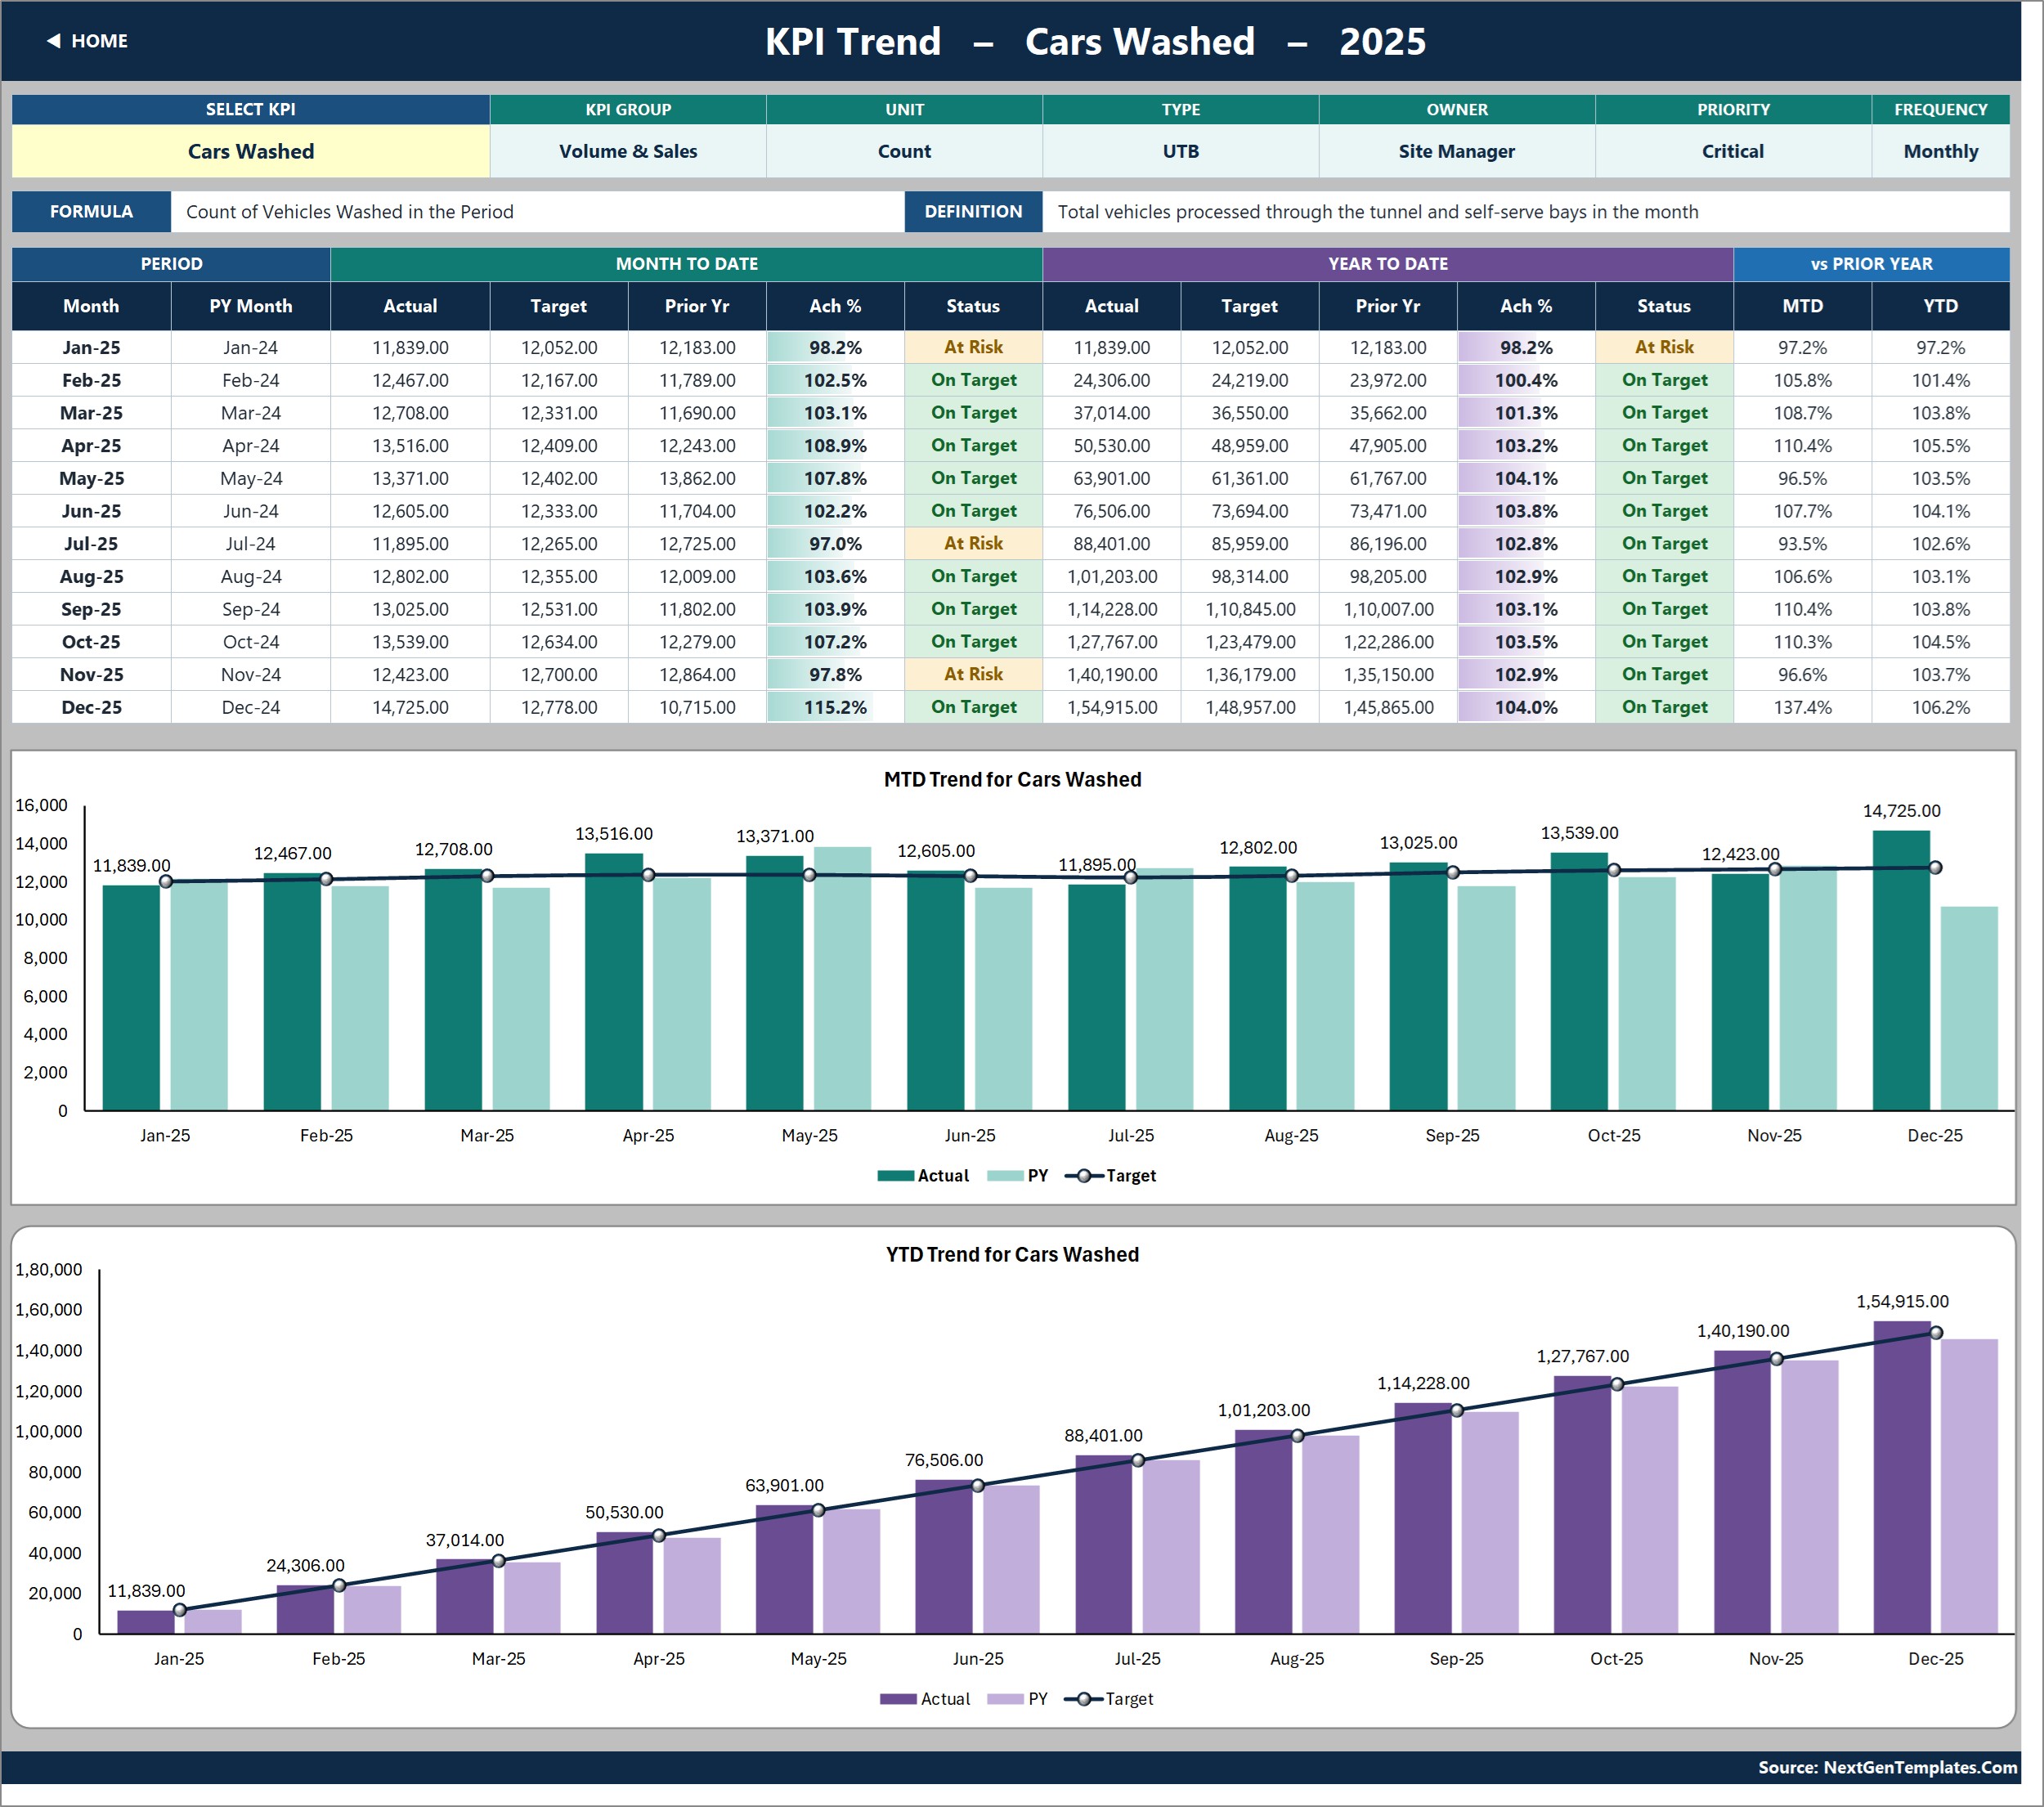
Task: Click the Jan-25 target marker in MTD chart
Action: [x=166, y=881]
